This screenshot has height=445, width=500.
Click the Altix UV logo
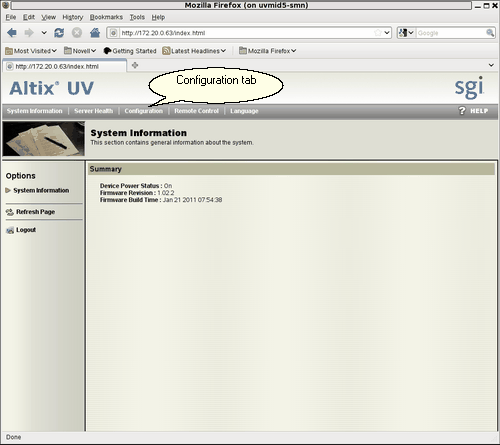point(52,88)
